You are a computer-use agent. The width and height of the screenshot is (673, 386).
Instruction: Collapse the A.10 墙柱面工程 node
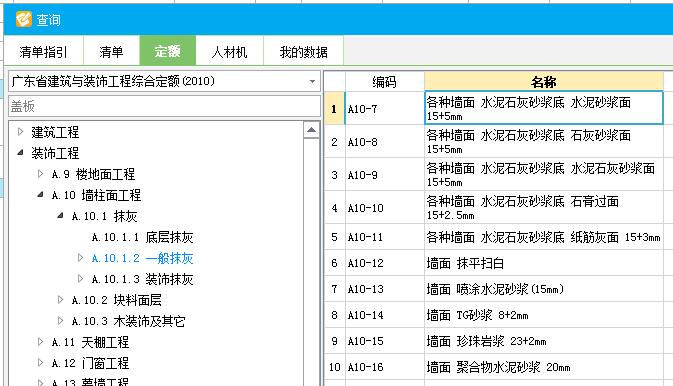click(x=40, y=195)
